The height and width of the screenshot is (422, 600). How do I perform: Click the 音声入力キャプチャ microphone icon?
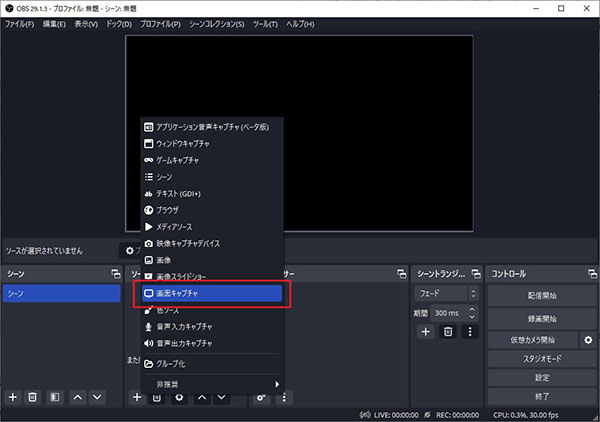point(148,327)
